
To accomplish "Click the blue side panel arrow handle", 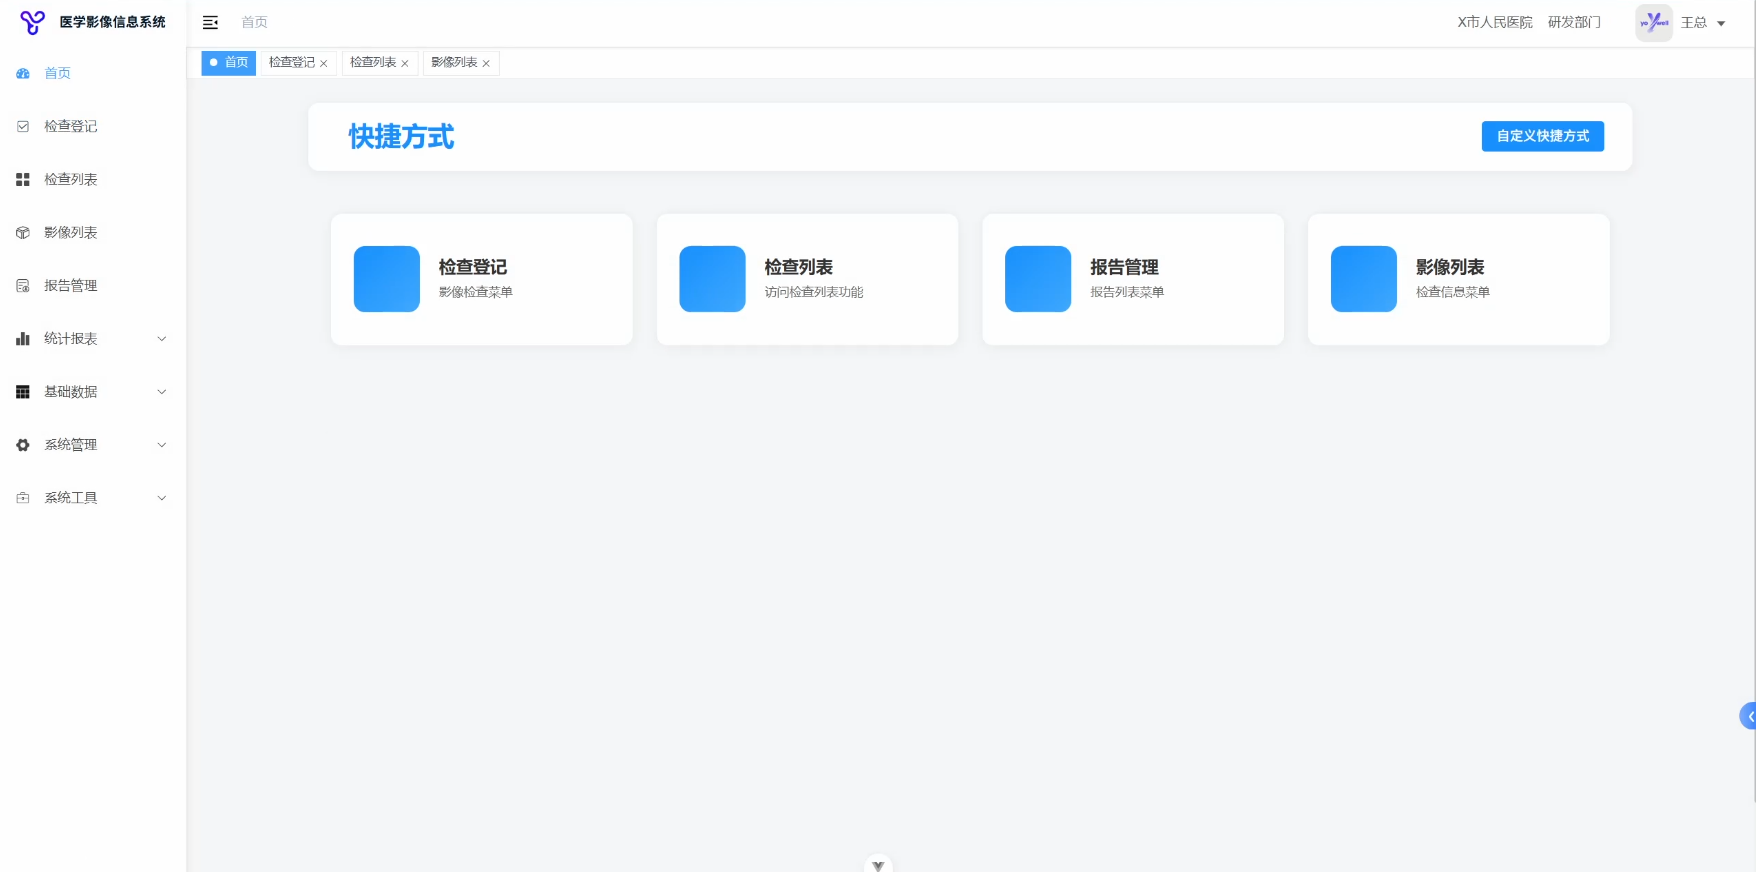I will point(1749,716).
